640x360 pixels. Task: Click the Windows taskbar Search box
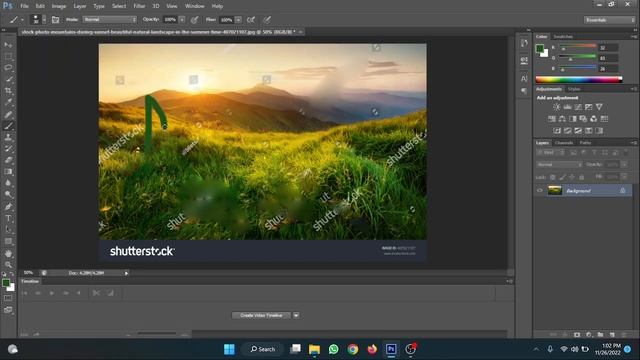(x=263, y=349)
